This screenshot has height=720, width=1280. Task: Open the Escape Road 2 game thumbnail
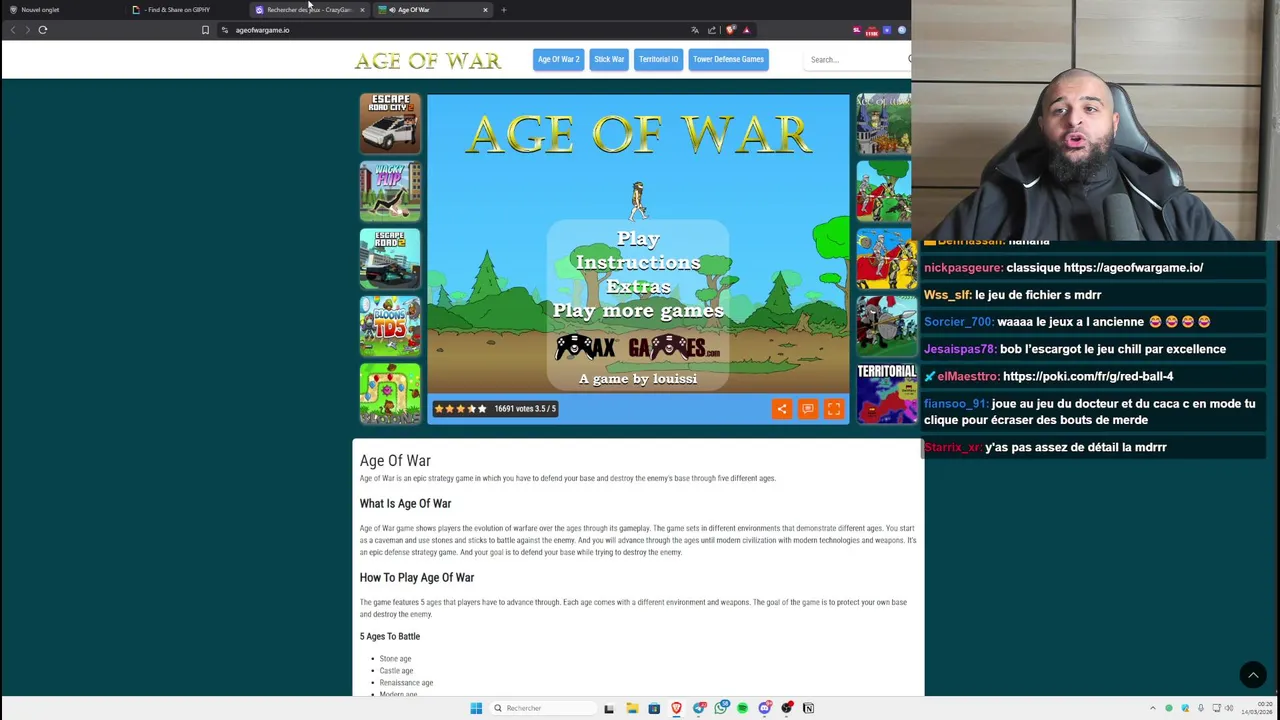click(390, 259)
